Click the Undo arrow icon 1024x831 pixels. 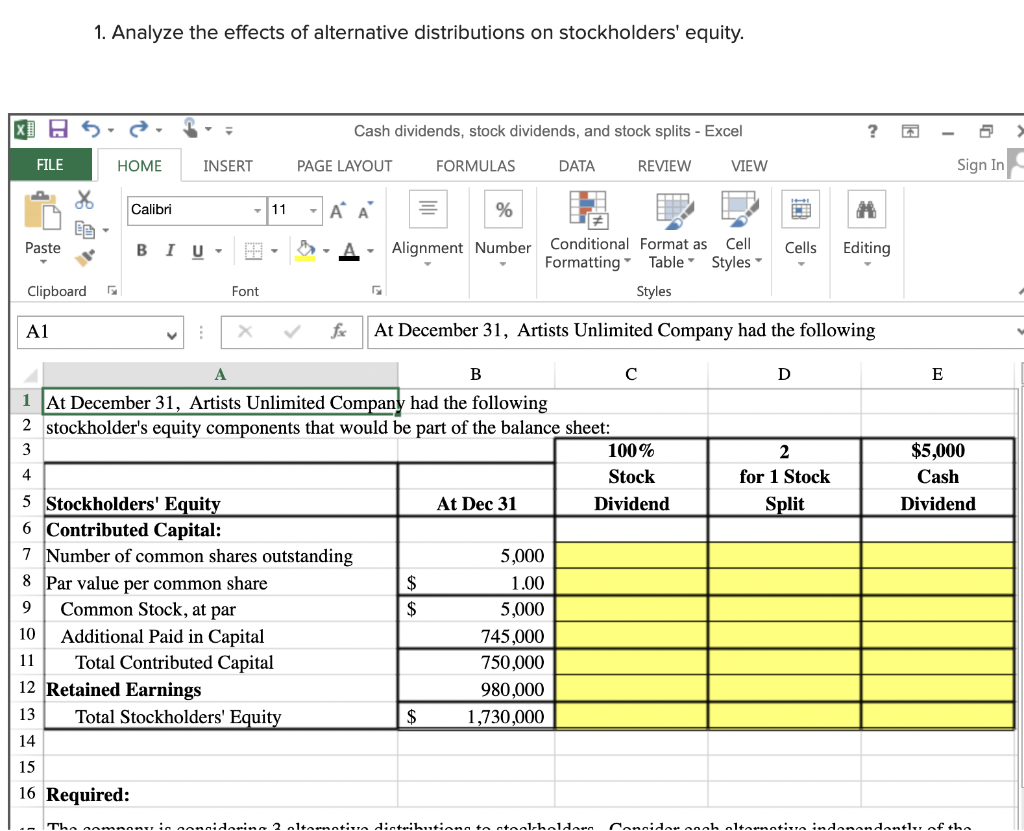point(91,131)
